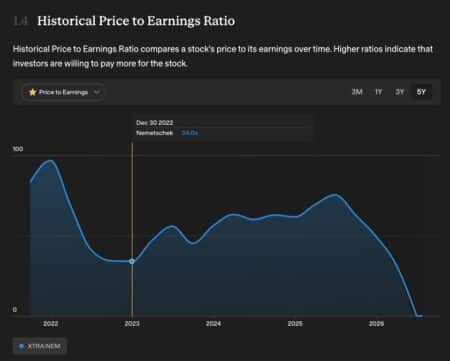
Task: Choose the 3Y time range
Action: click(x=399, y=92)
